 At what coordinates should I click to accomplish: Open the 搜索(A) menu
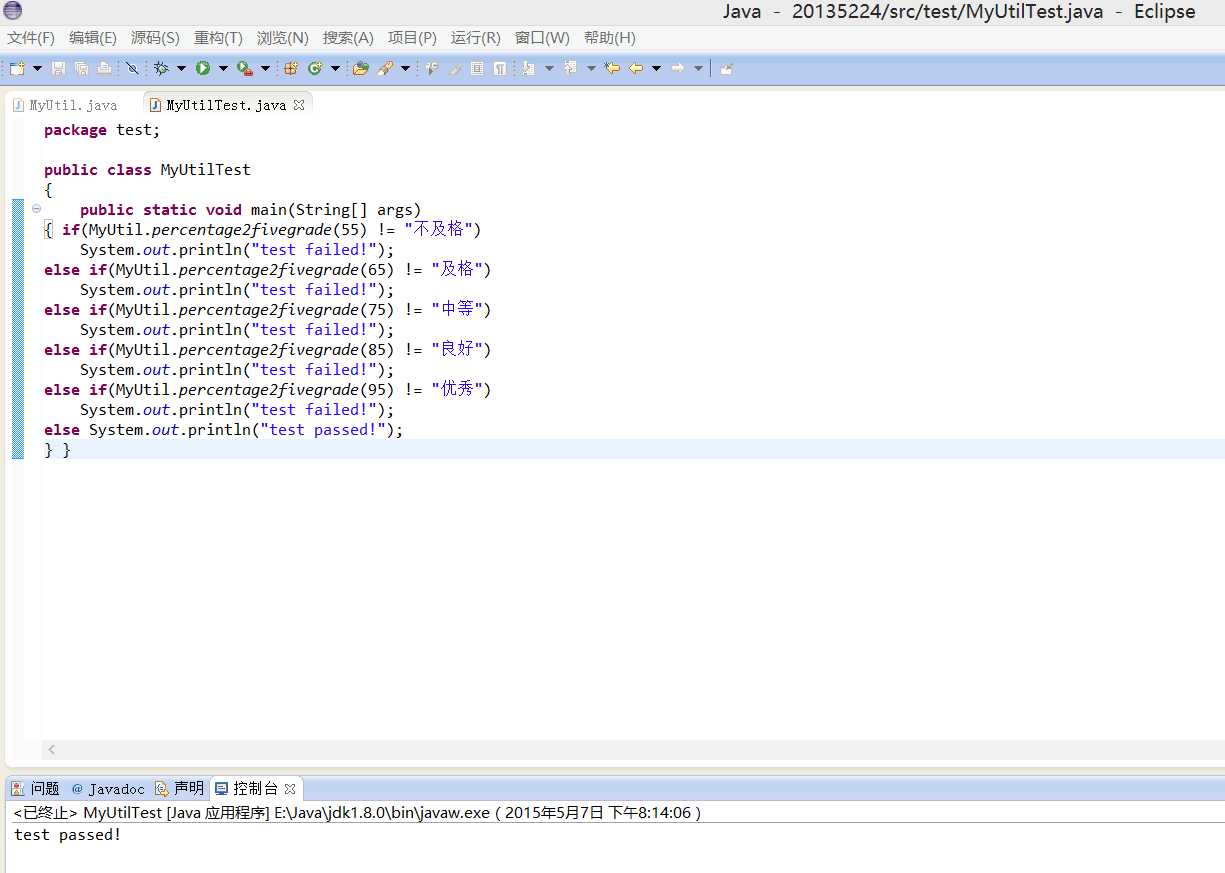[348, 38]
